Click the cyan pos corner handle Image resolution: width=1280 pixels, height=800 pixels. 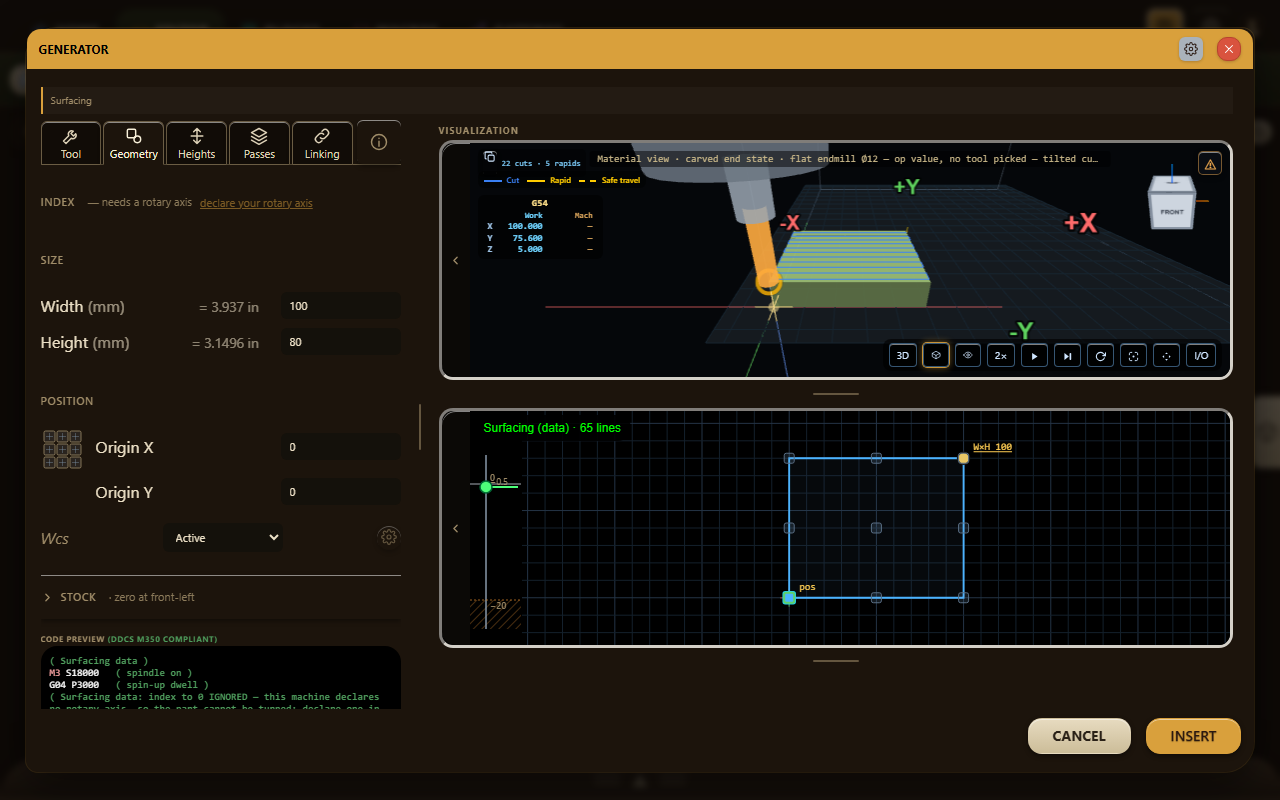(789, 597)
